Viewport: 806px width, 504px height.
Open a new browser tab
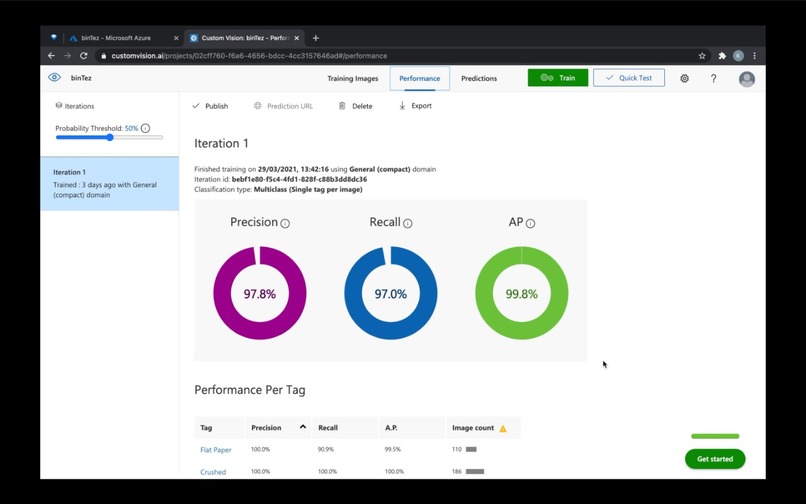(x=316, y=38)
